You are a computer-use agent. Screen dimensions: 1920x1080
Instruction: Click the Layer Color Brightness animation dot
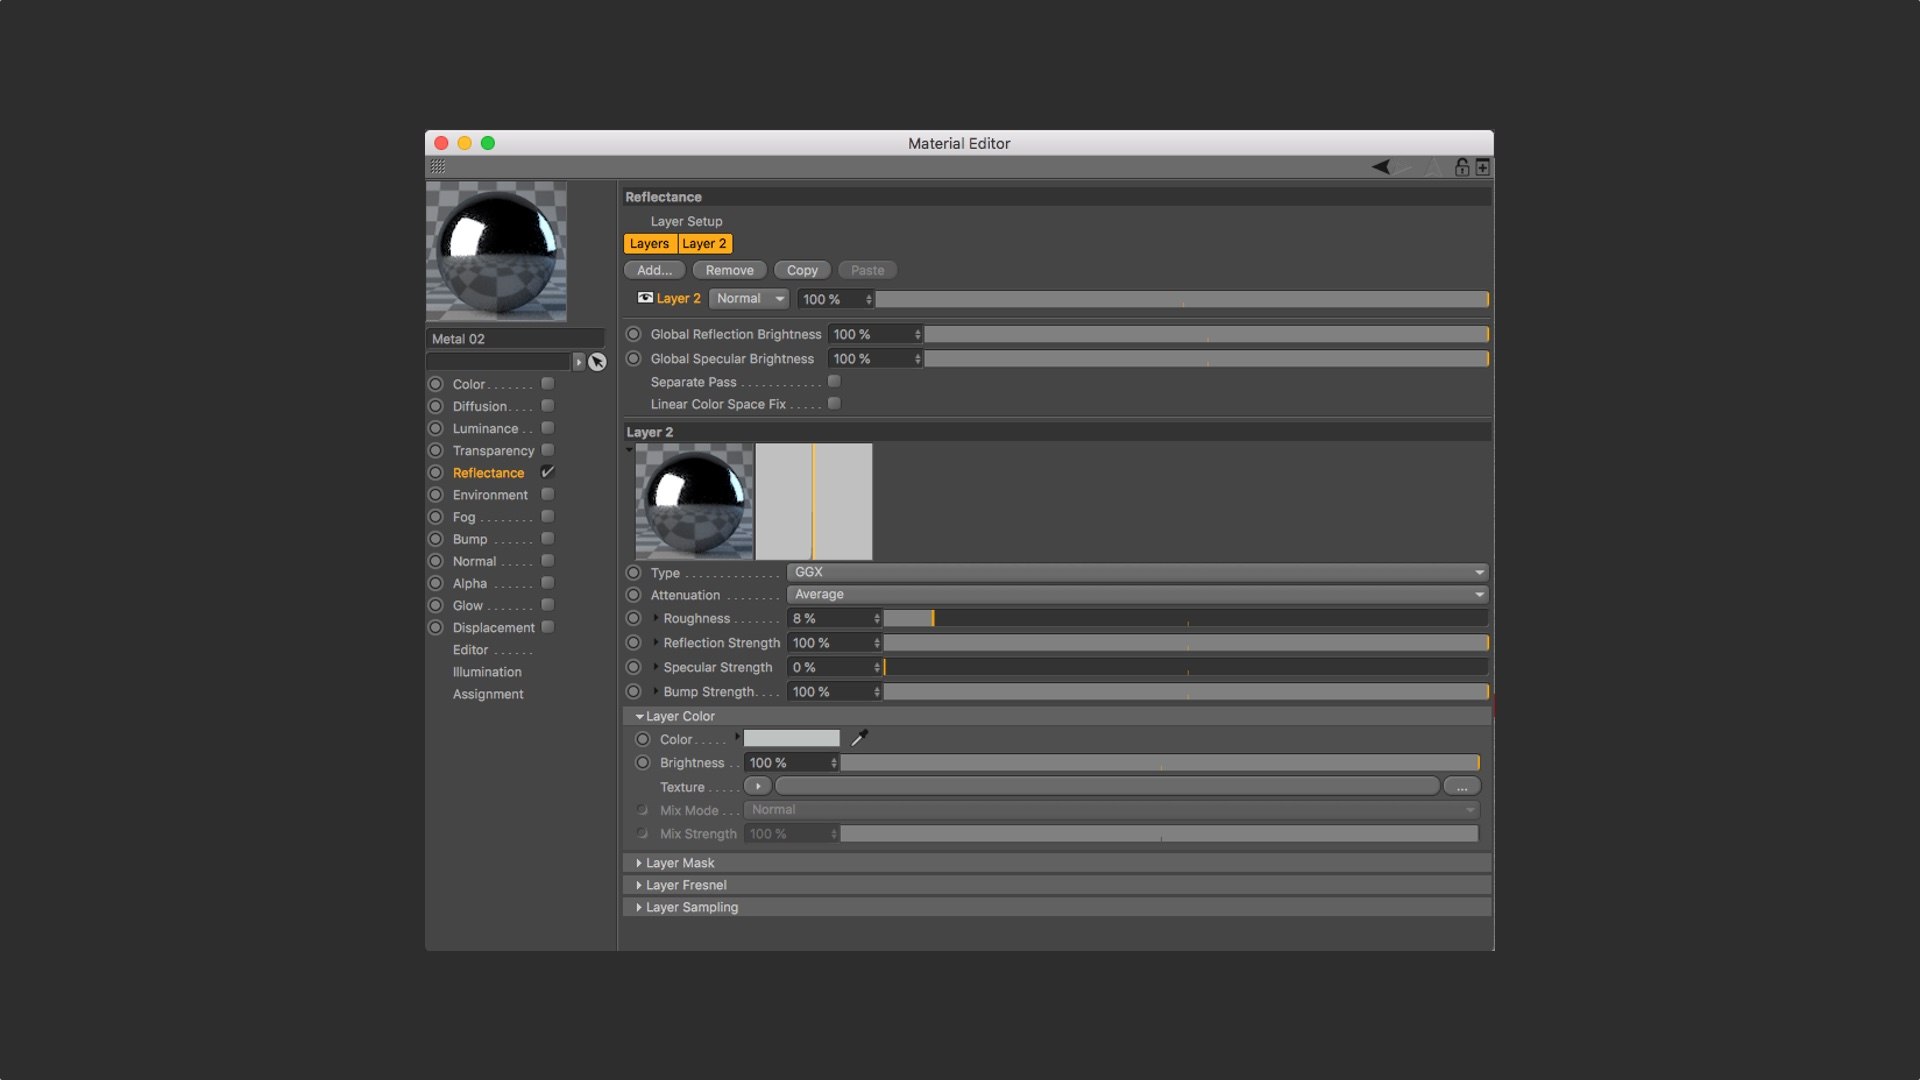pyautogui.click(x=643, y=762)
